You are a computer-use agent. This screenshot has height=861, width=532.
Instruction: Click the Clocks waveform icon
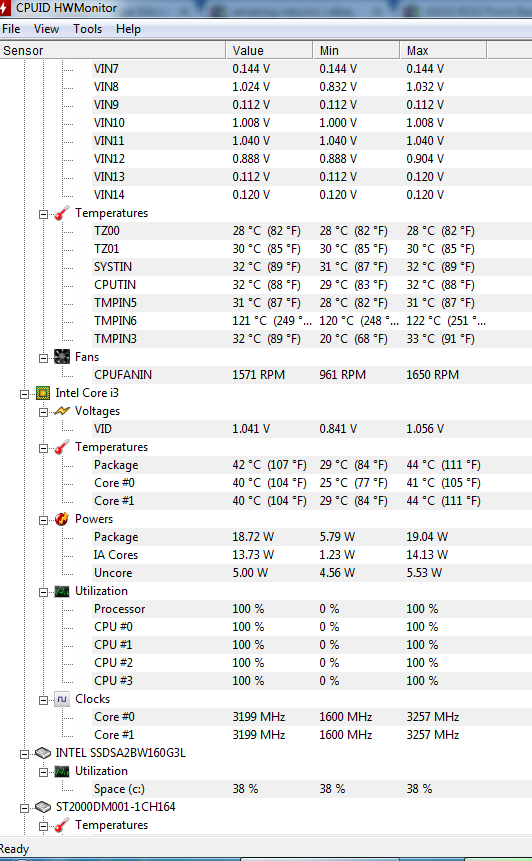(62, 699)
